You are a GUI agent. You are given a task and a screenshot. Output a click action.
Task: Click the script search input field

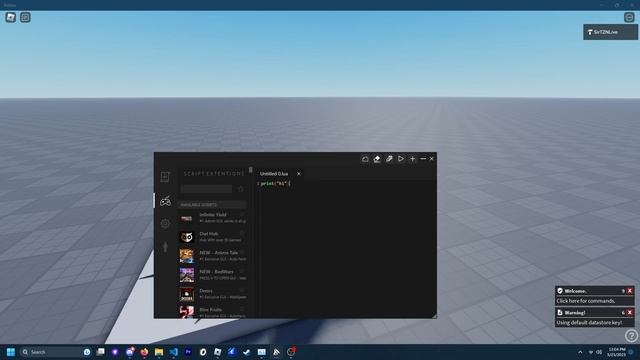click(206, 189)
